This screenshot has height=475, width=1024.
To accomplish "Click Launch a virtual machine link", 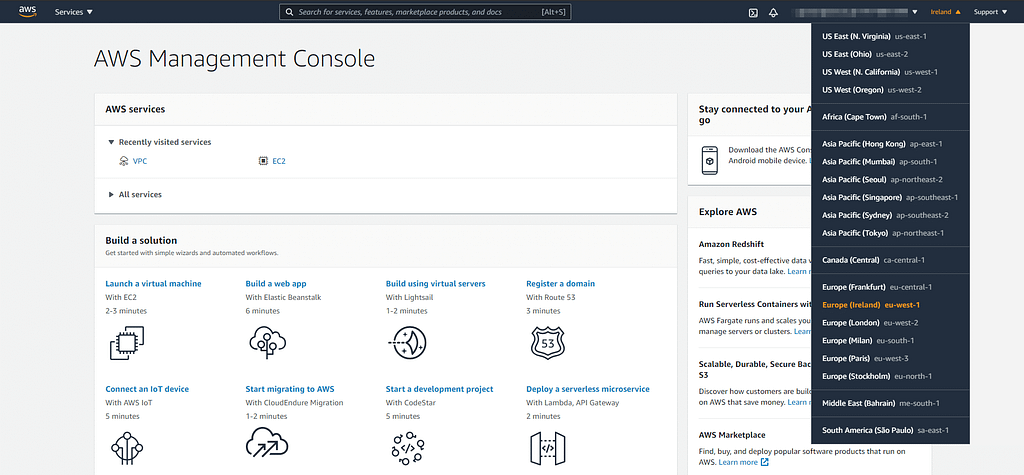I will click(153, 284).
